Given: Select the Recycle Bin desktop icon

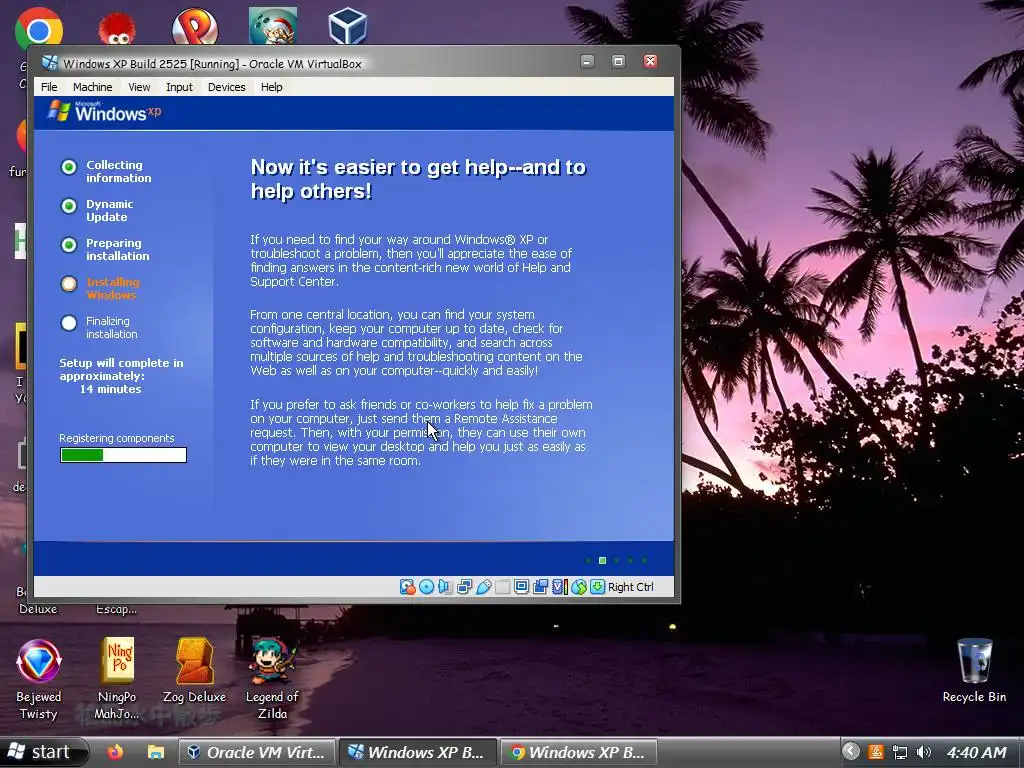Looking at the screenshot, I should (x=974, y=671).
